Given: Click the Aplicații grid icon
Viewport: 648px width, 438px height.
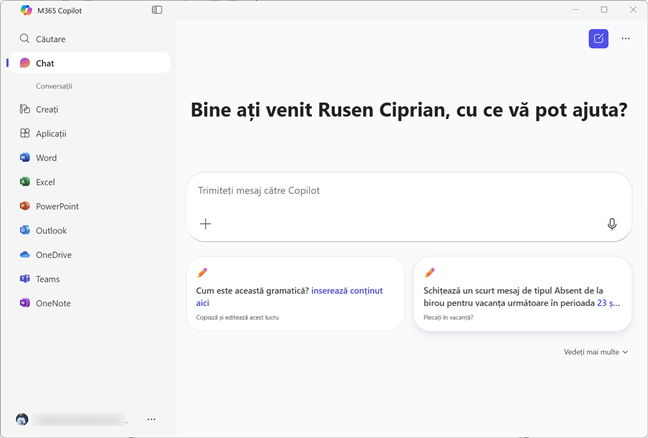Looking at the screenshot, I should (25, 133).
